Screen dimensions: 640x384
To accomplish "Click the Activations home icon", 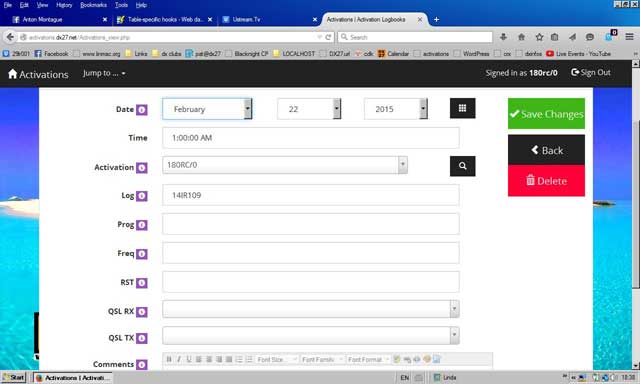I will 13,74.
